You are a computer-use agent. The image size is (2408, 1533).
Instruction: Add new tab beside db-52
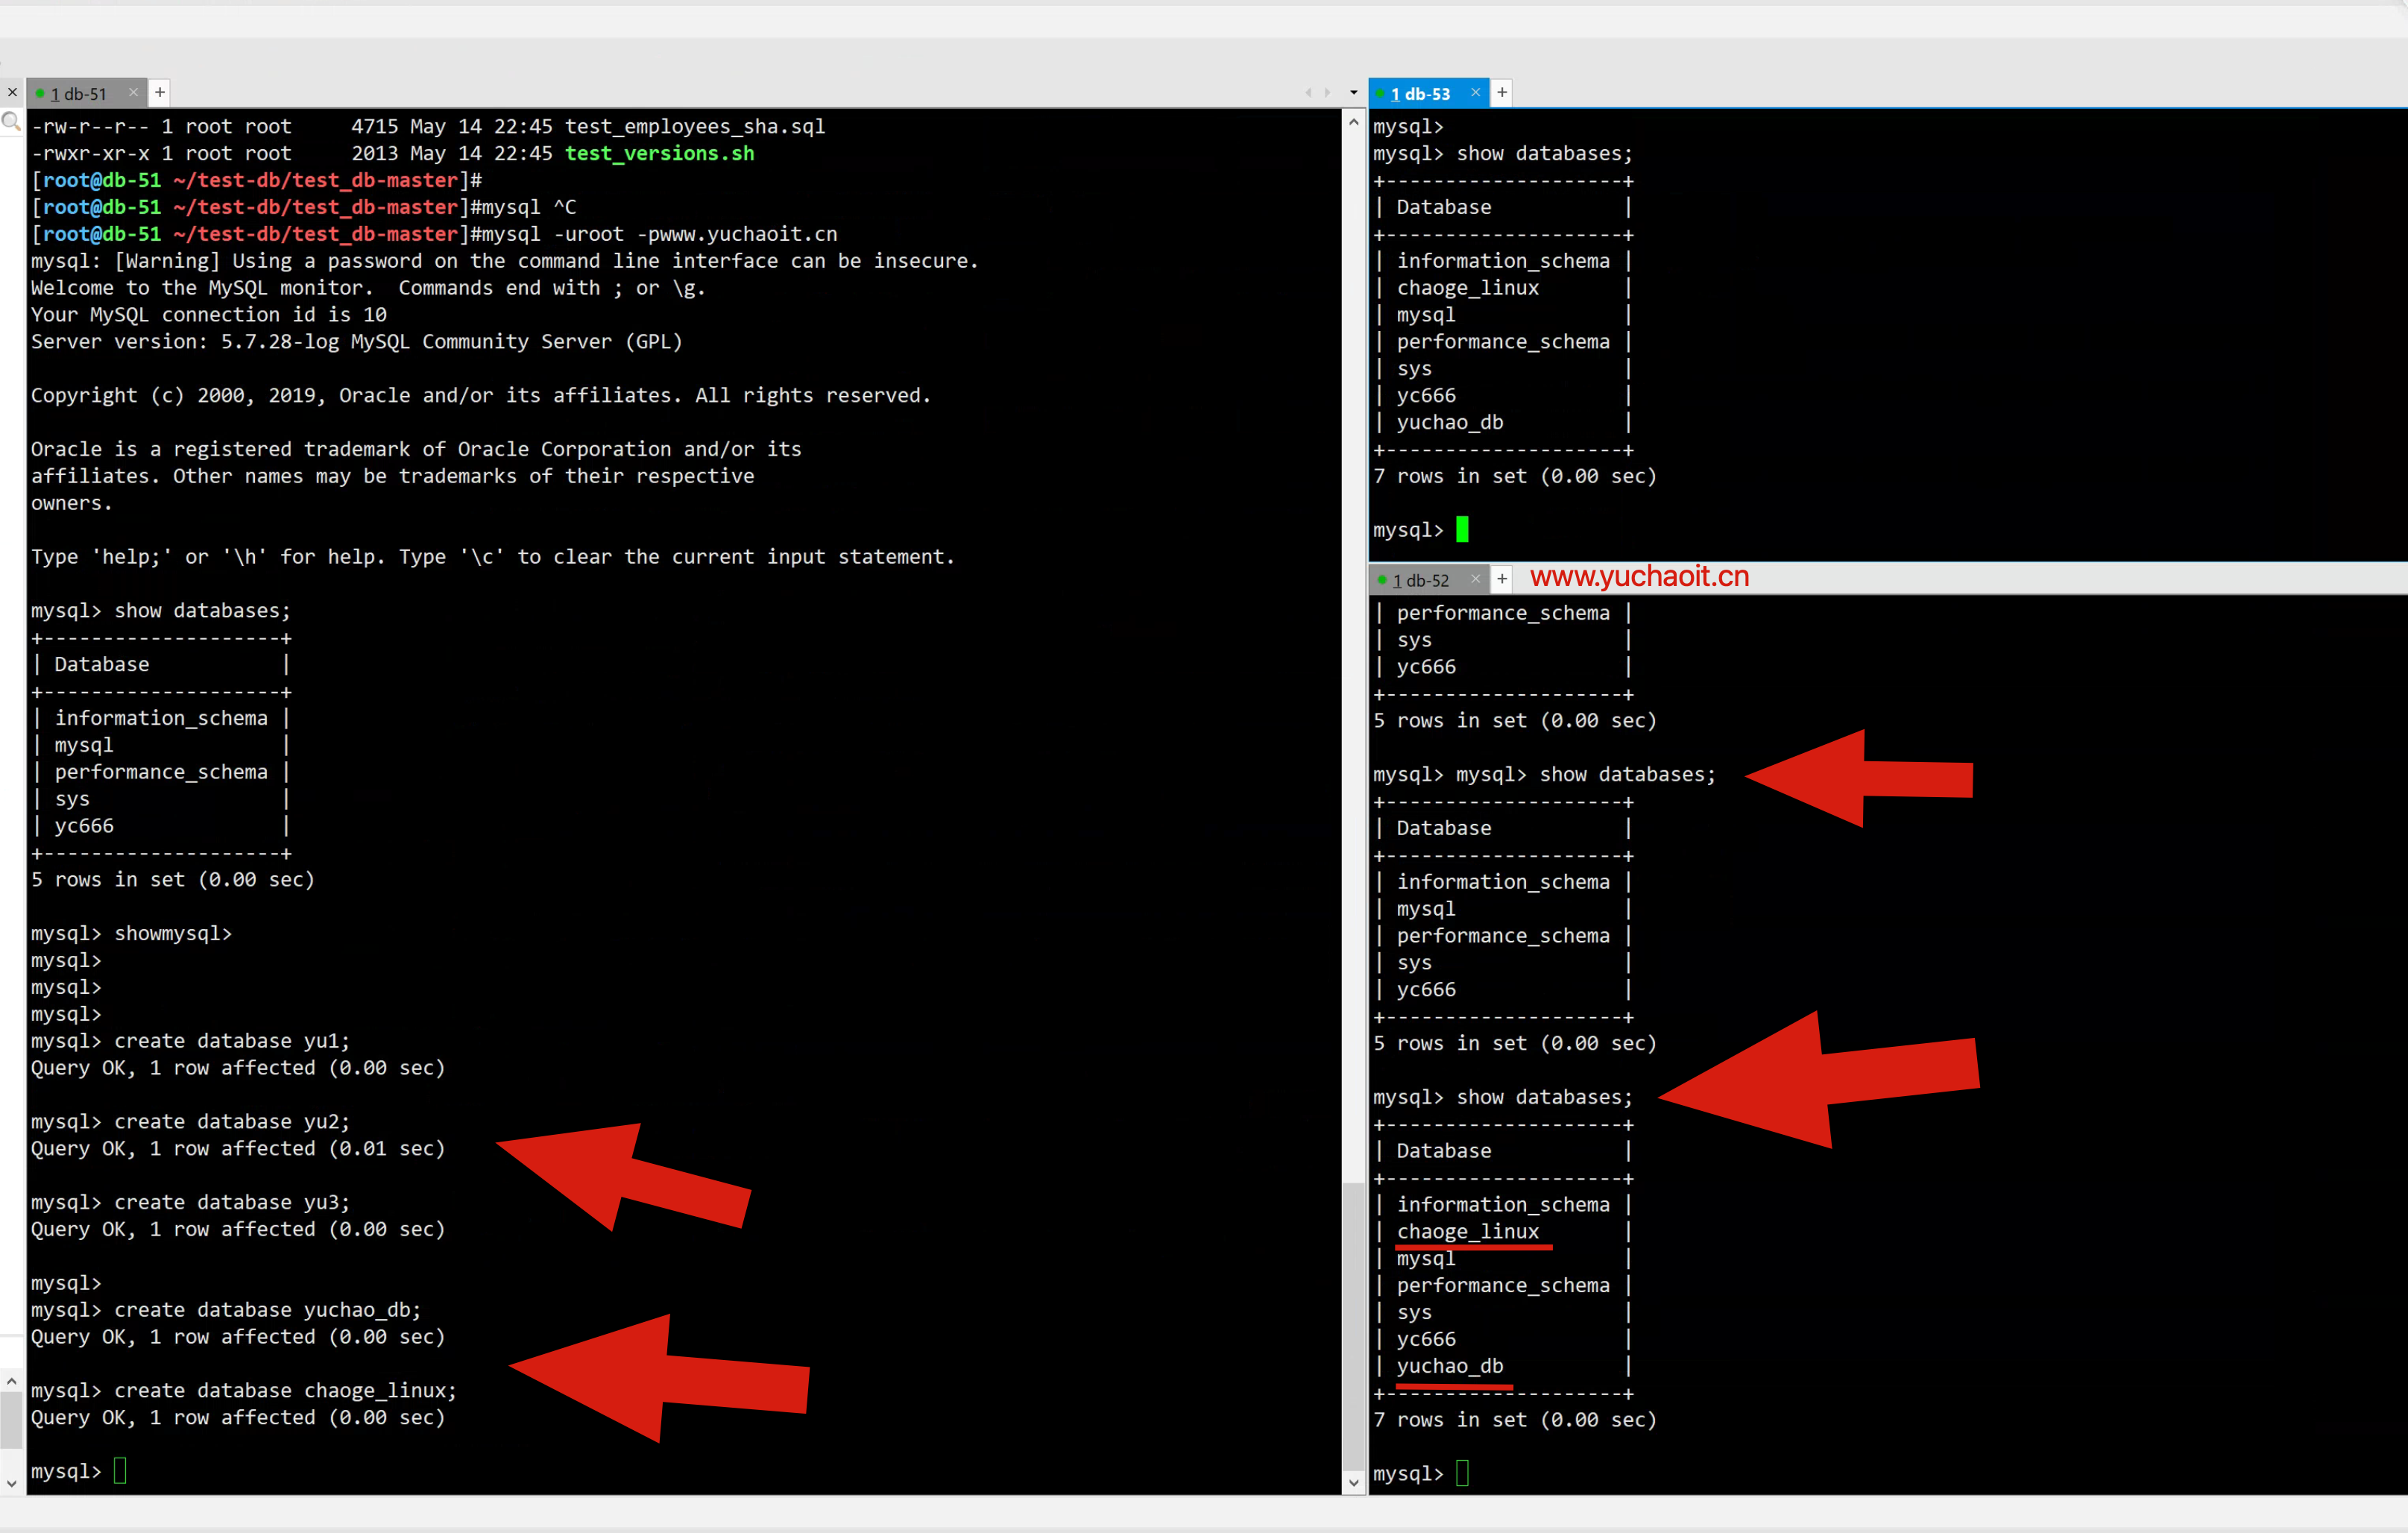click(1502, 579)
